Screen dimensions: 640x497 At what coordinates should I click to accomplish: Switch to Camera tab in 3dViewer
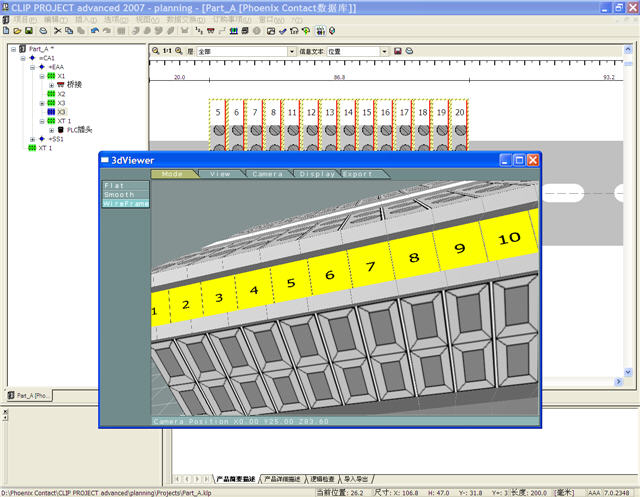[x=268, y=174]
